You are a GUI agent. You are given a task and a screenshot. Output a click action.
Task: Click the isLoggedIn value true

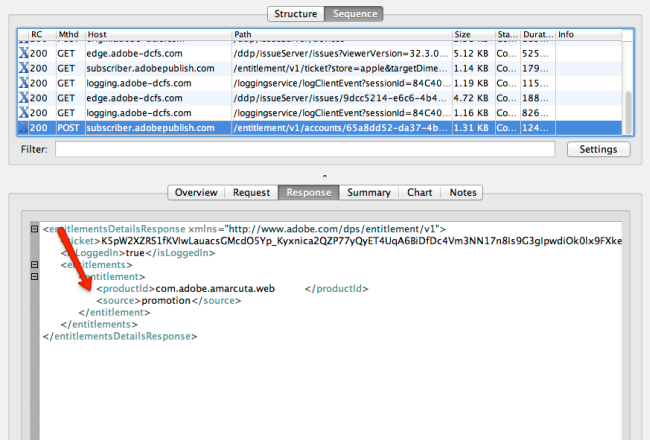(135, 253)
